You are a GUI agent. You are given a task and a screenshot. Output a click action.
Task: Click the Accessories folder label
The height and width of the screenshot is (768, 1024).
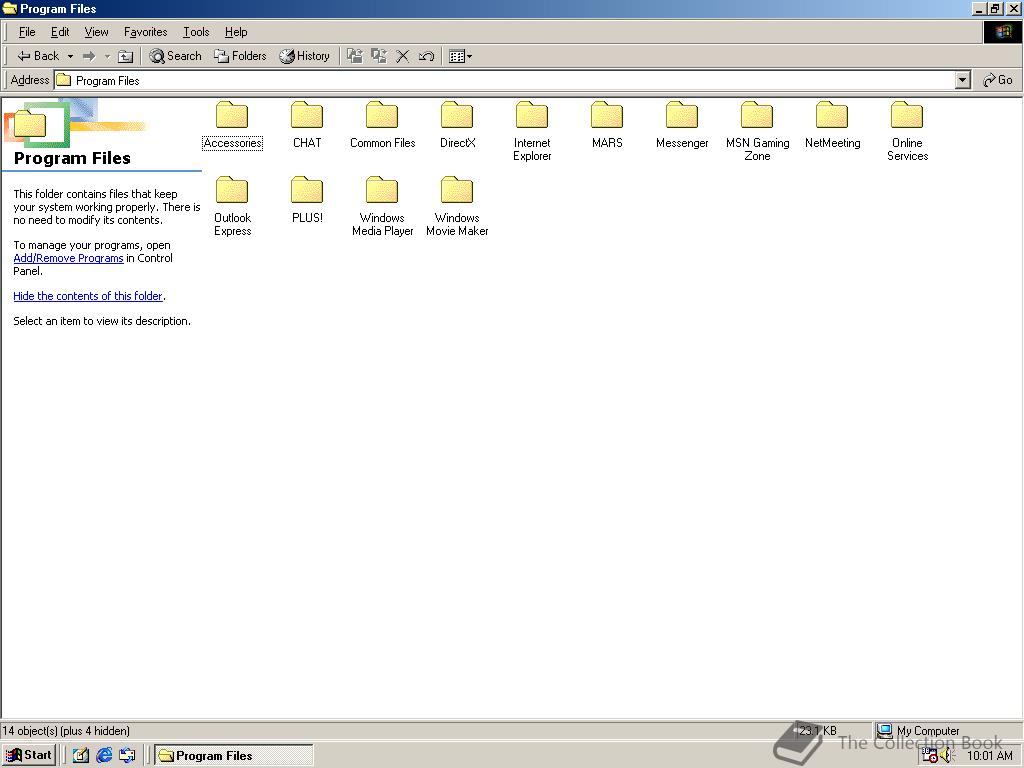coord(232,143)
